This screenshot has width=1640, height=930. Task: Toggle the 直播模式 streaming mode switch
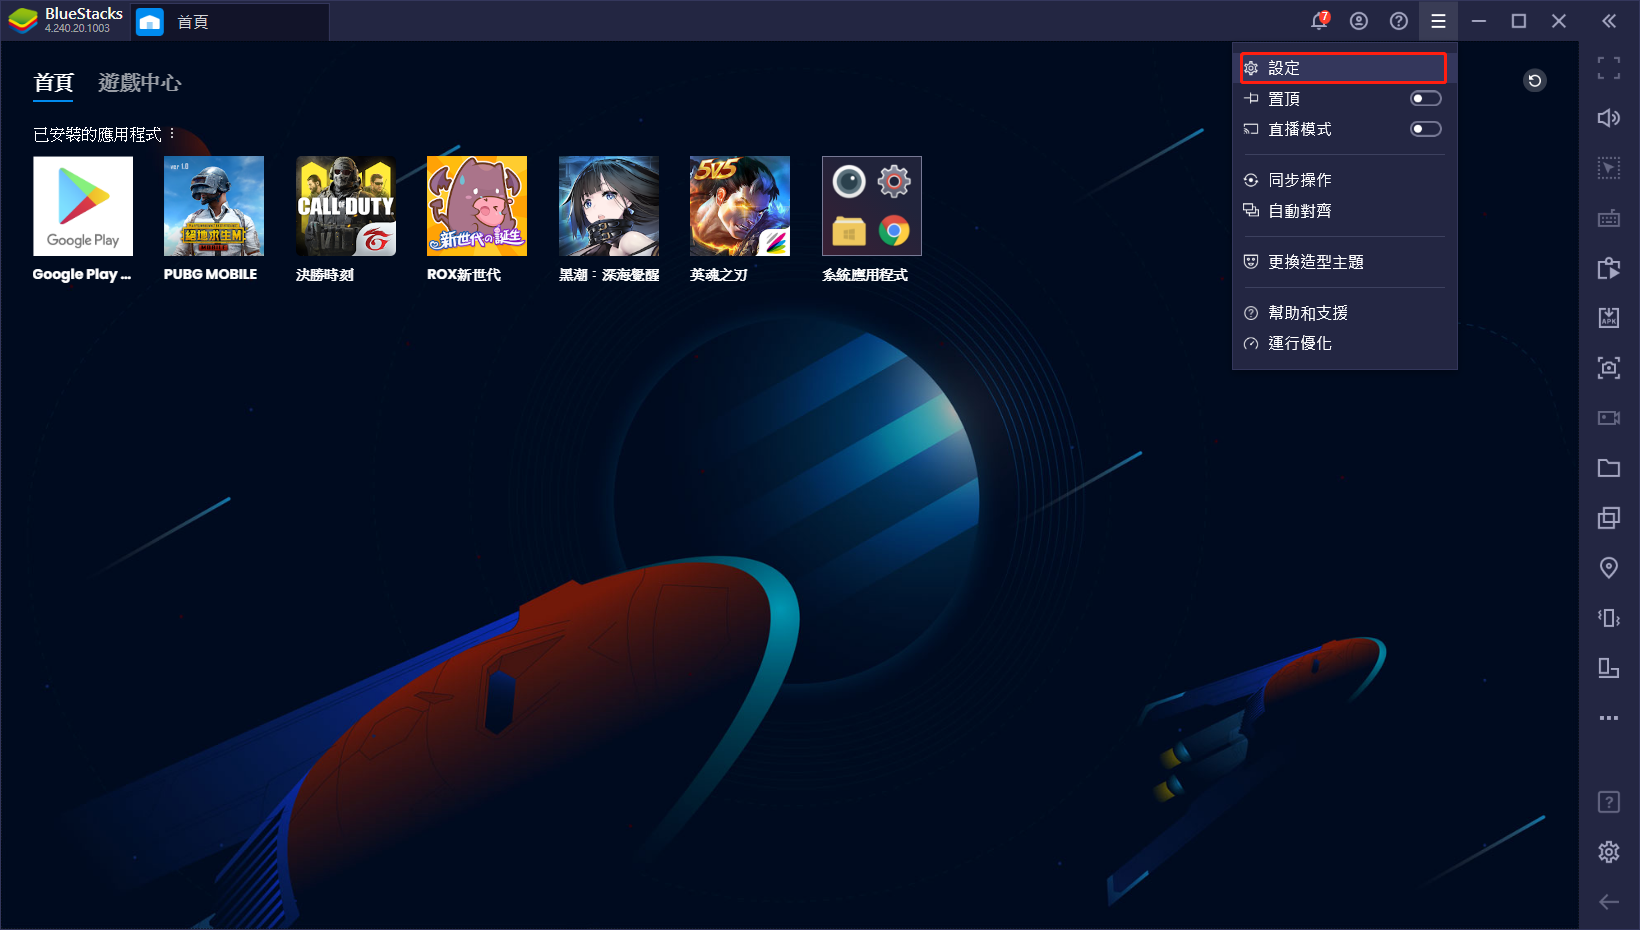click(x=1425, y=129)
